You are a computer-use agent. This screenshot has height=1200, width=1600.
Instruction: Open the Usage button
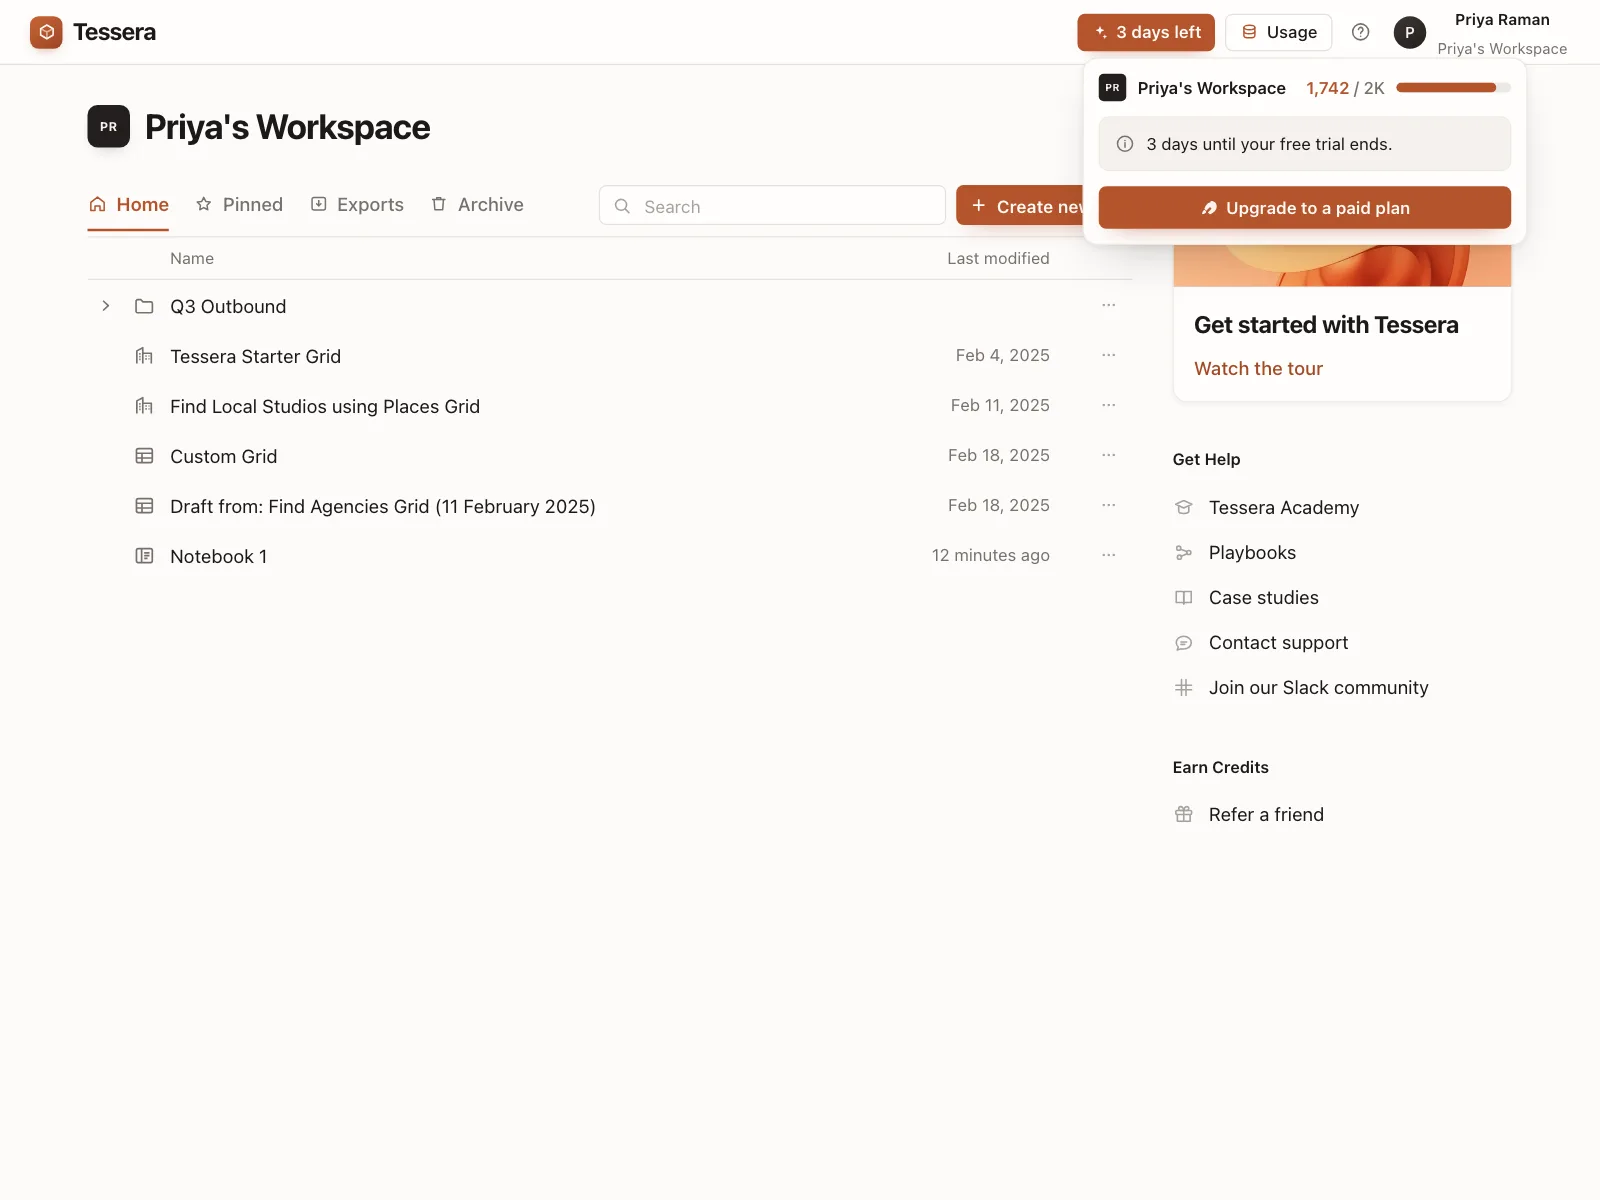tap(1279, 32)
